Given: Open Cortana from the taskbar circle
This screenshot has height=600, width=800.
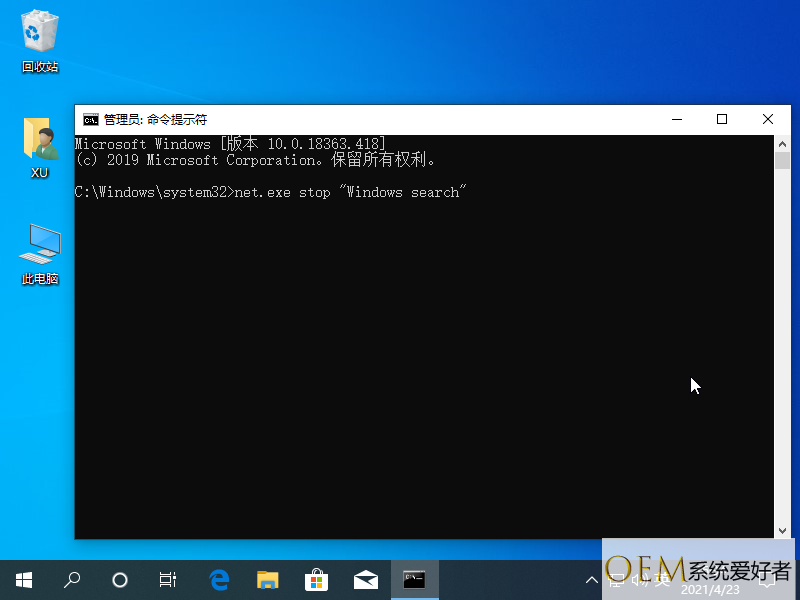Looking at the screenshot, I should (120, 579).
